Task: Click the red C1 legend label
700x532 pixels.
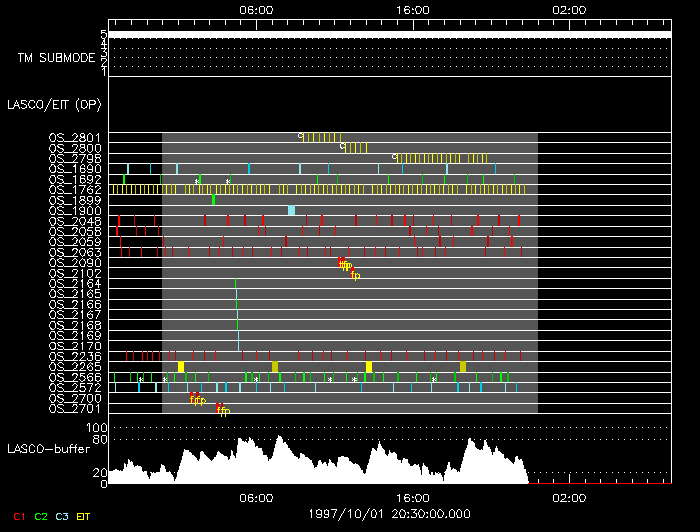Action: [17, 516]
